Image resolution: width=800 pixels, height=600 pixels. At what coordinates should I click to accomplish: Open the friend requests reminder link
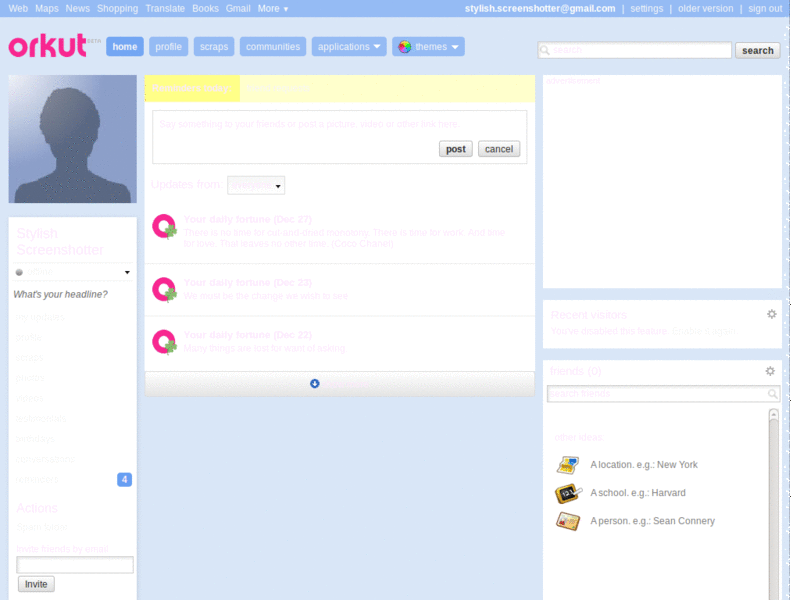[278, 88]
